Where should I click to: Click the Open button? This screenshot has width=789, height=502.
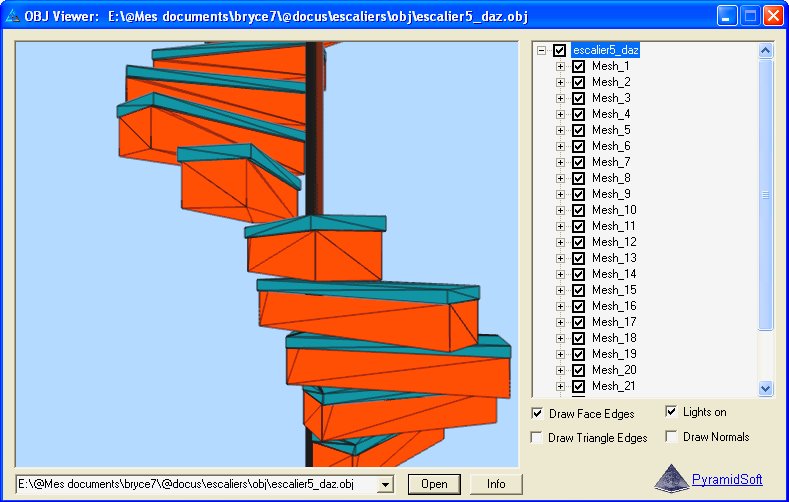tap(434, 484)
